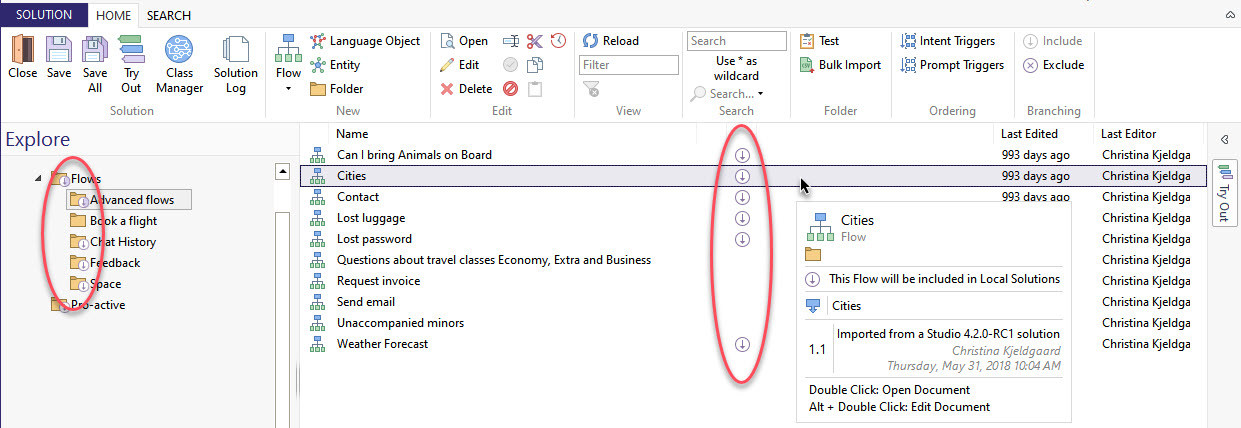The image size is (1241, 428).
Task: Open the SOLUTION tab
Action: 44,15
